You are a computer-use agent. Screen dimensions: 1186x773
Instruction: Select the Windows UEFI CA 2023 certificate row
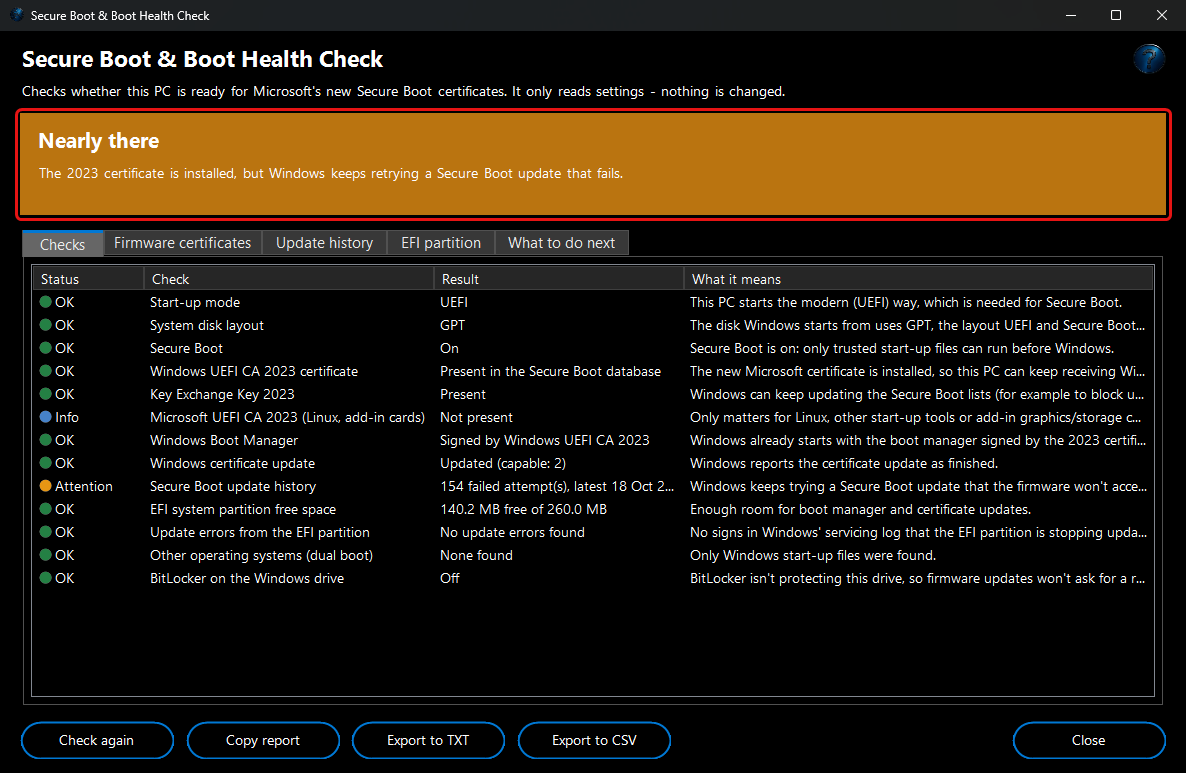coord(593,371)
